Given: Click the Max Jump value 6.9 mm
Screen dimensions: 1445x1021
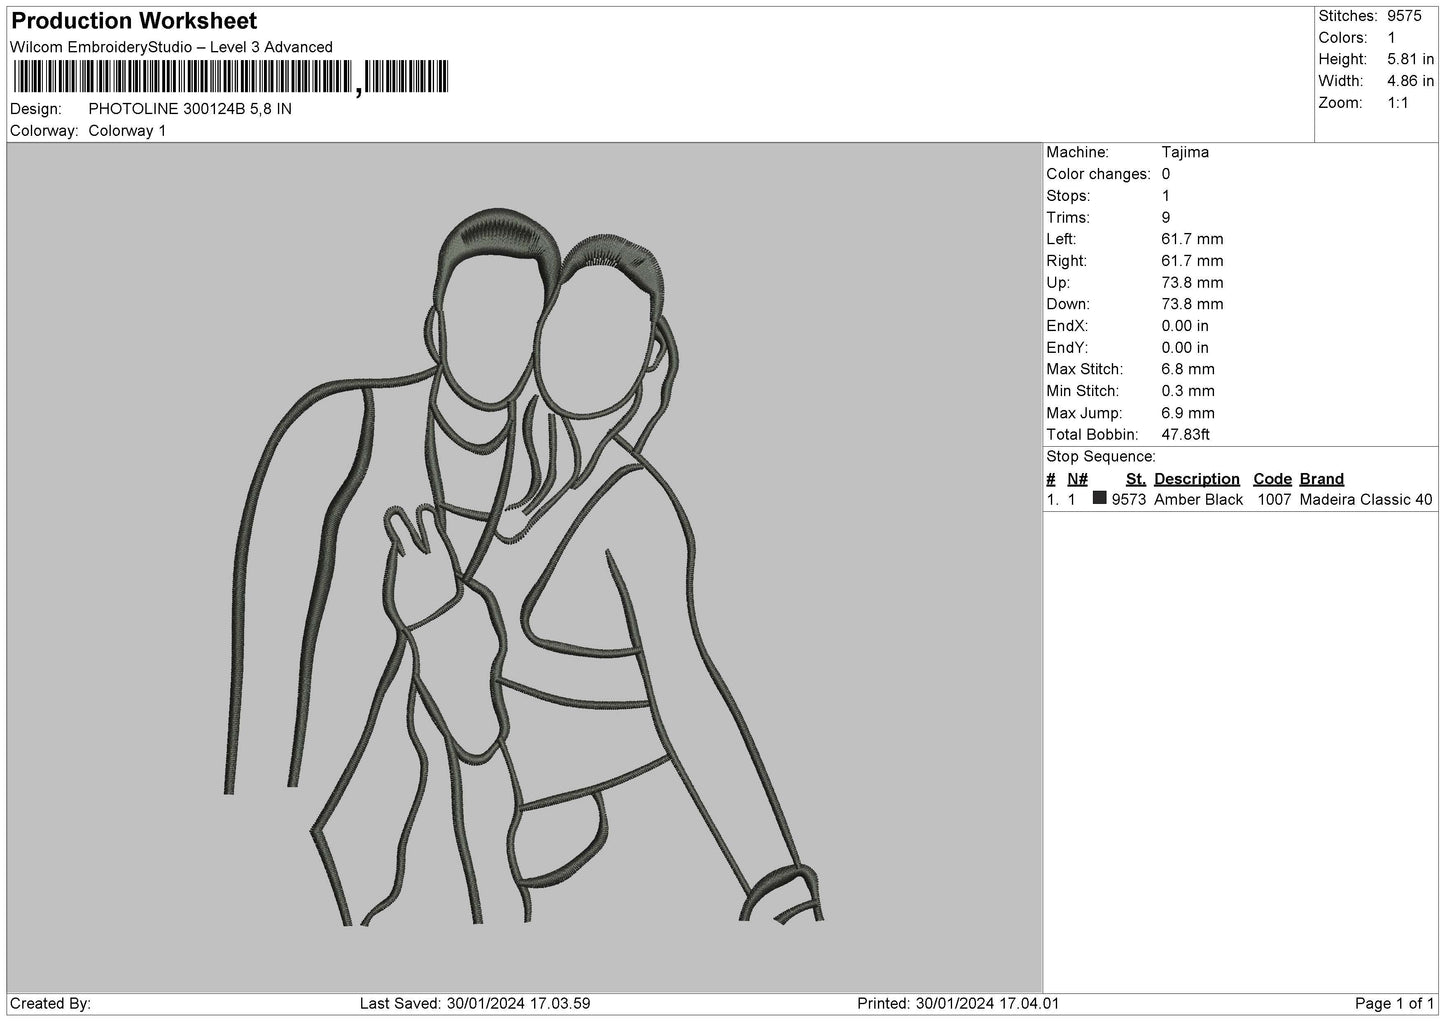Looking at the screenshot, I should [x=1188, y=413].
